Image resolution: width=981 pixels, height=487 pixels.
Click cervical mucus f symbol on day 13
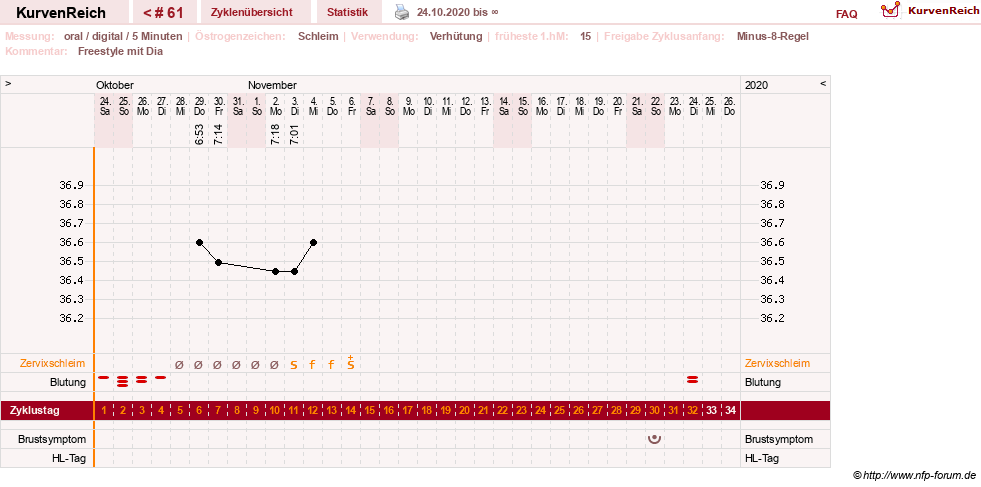pos(332,364)
